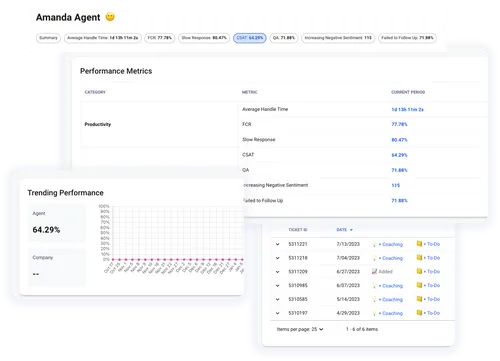
Task: Click the Performance Metrics heading
Action: (116, 71)
